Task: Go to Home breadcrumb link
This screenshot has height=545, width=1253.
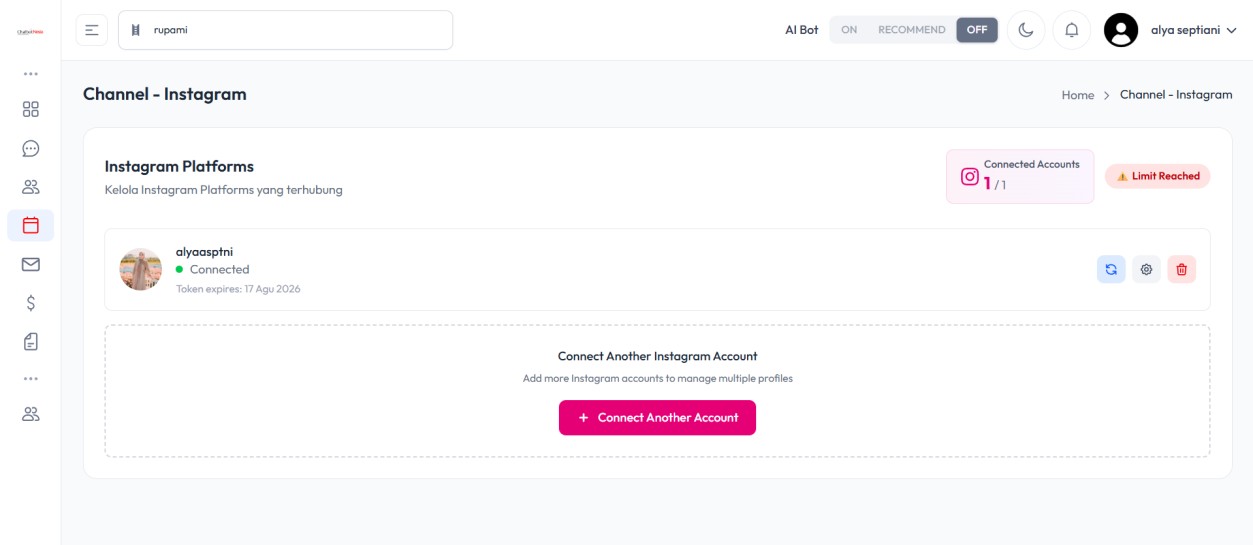Action: pos(1078,95)
